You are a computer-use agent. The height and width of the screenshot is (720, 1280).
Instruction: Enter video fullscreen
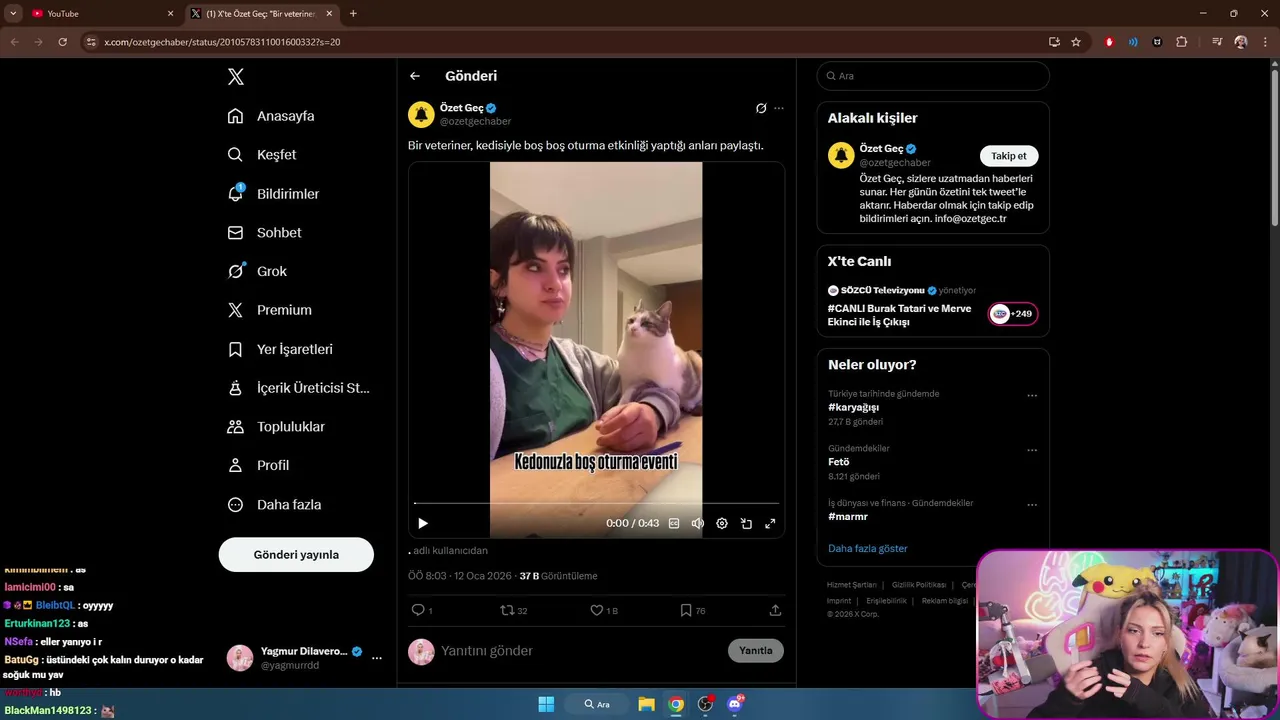point(770,523)
